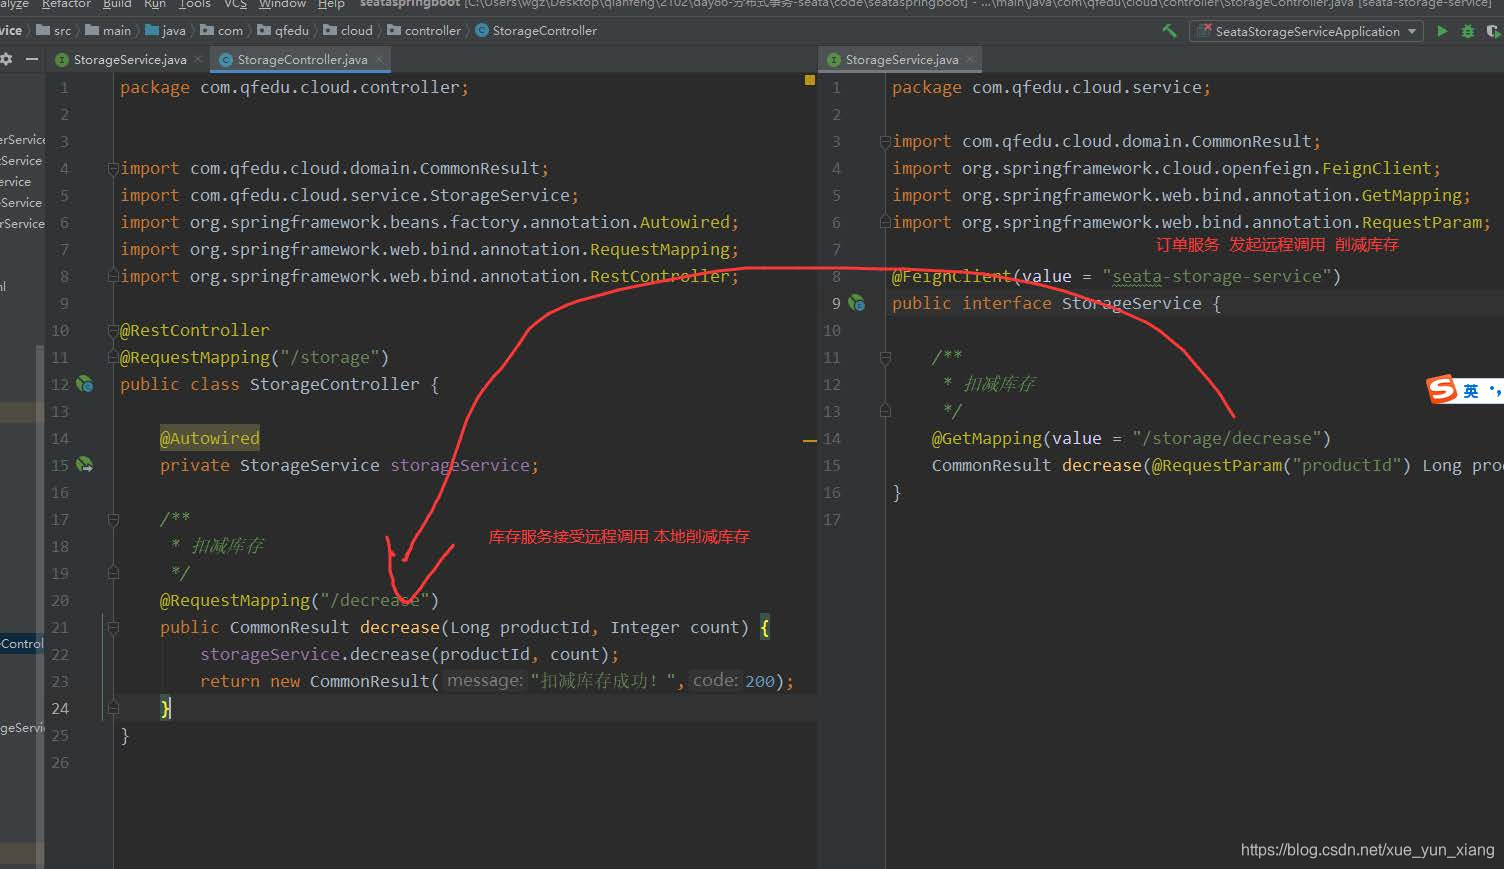
Task: Click the fold end marker at line 24
Action: [x=114, y=708]
